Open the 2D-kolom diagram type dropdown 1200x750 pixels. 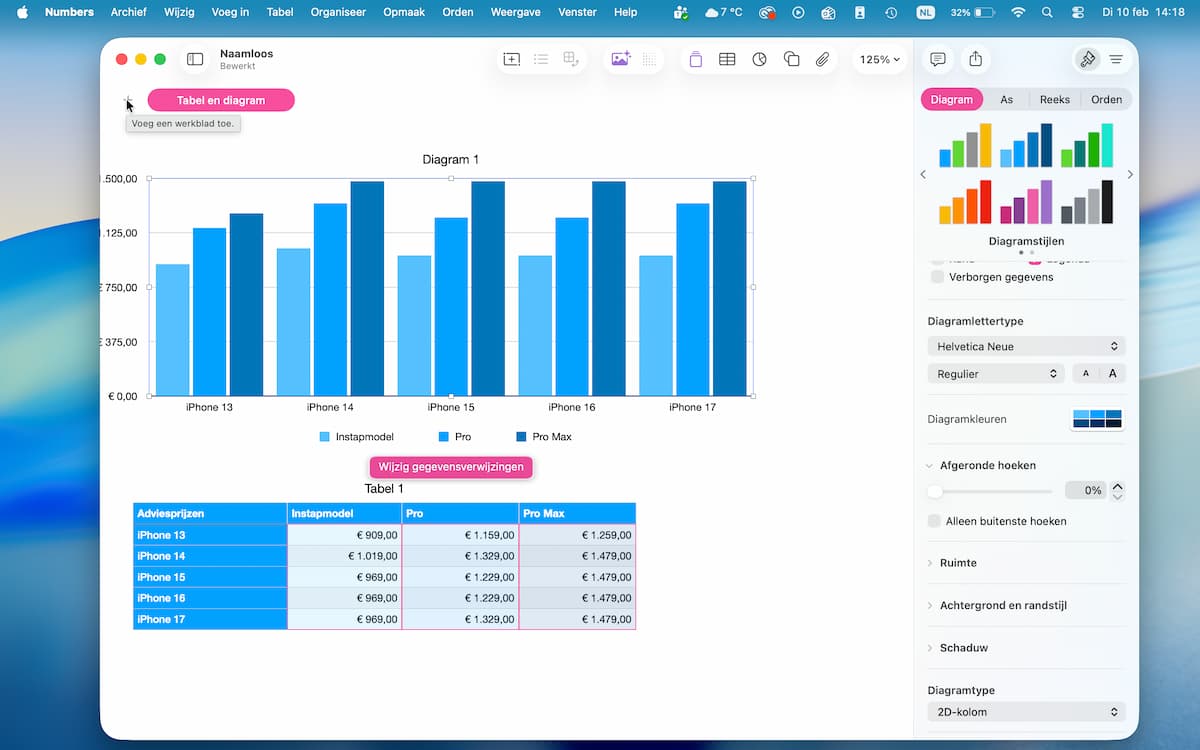pos(1026,712)
